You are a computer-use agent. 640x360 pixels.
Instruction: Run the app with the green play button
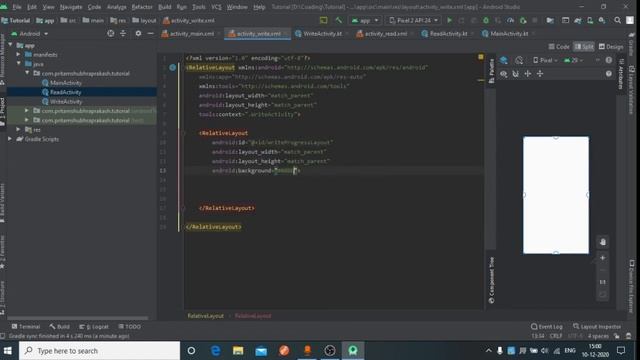(449, 20)
